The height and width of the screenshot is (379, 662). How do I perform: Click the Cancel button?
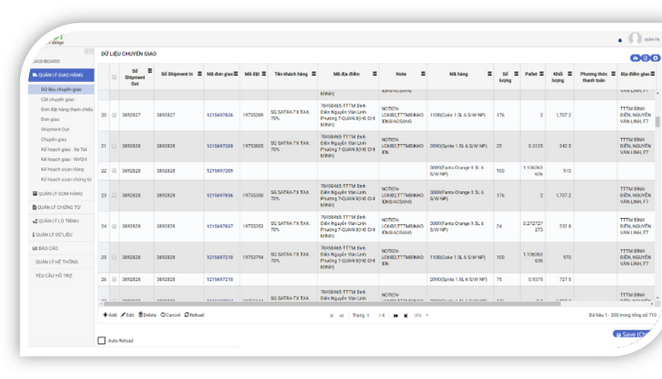click(171, 315)
